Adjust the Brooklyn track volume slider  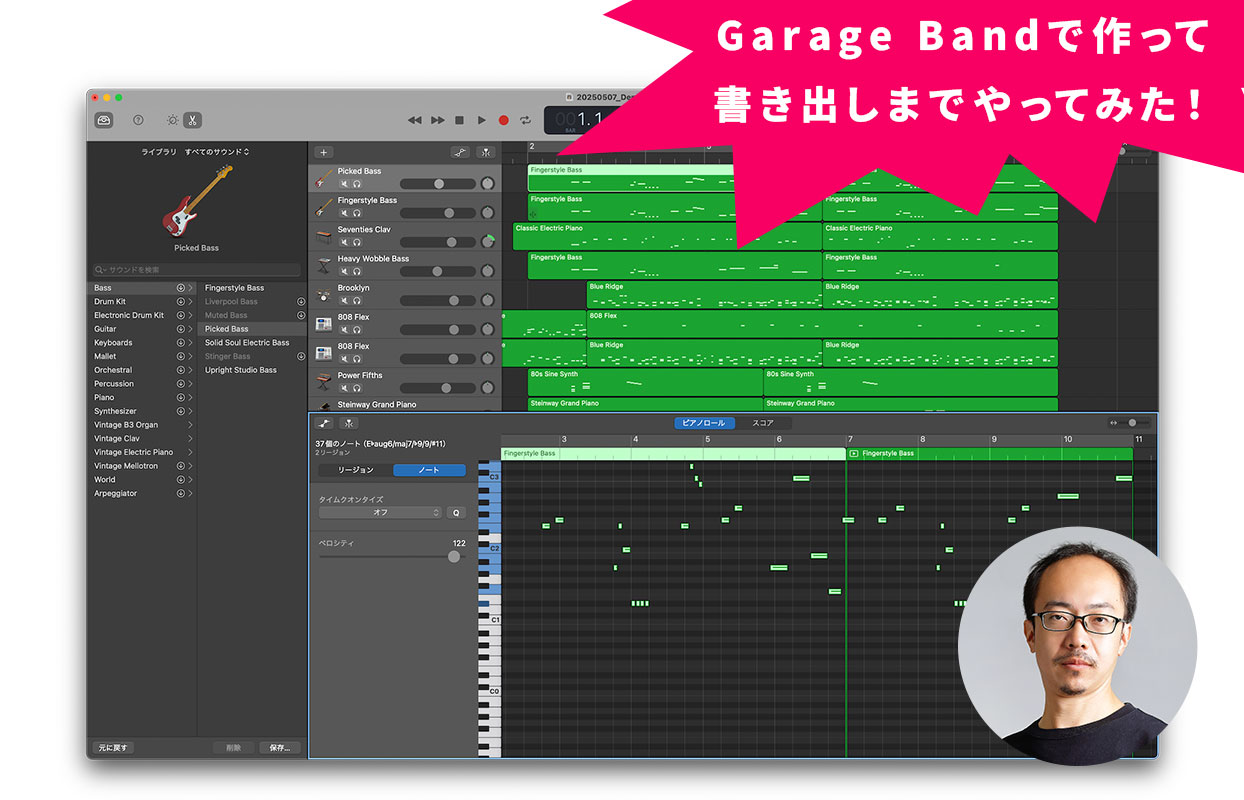(x=438, y=300)
